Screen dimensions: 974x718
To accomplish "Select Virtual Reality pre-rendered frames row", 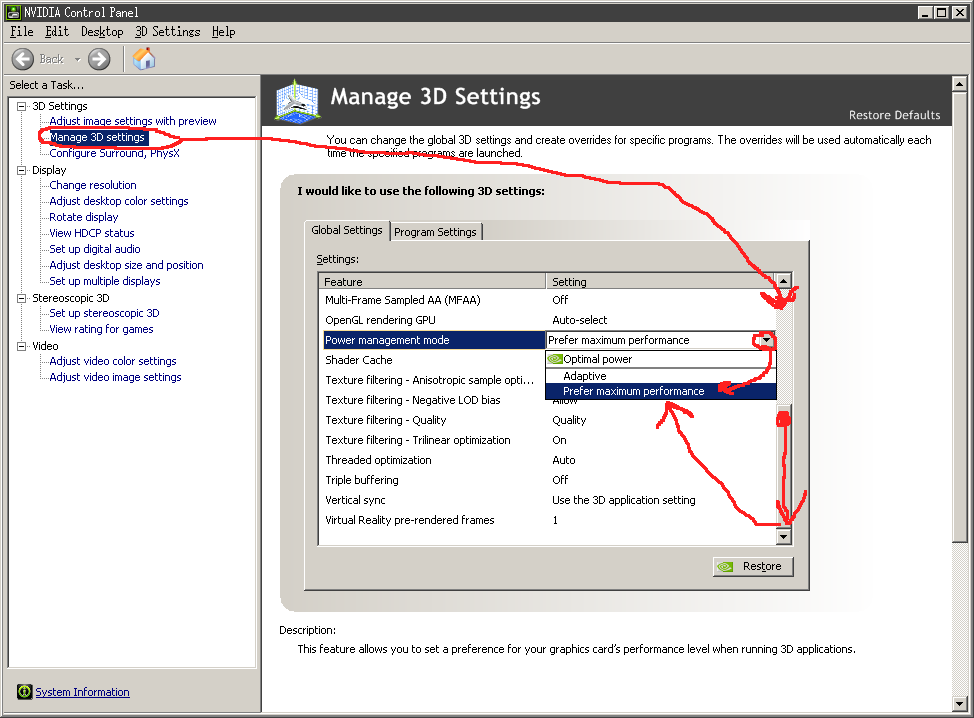I will coord(547,520).
